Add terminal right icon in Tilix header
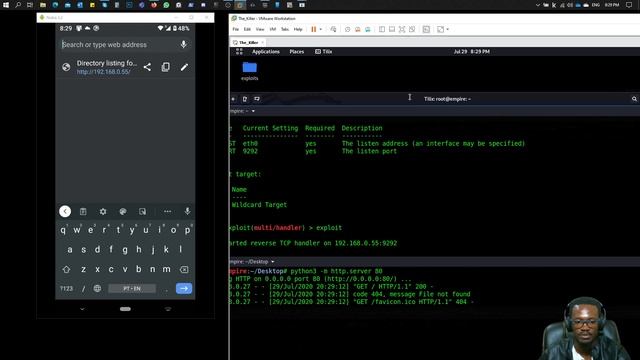 click(244, 99)
